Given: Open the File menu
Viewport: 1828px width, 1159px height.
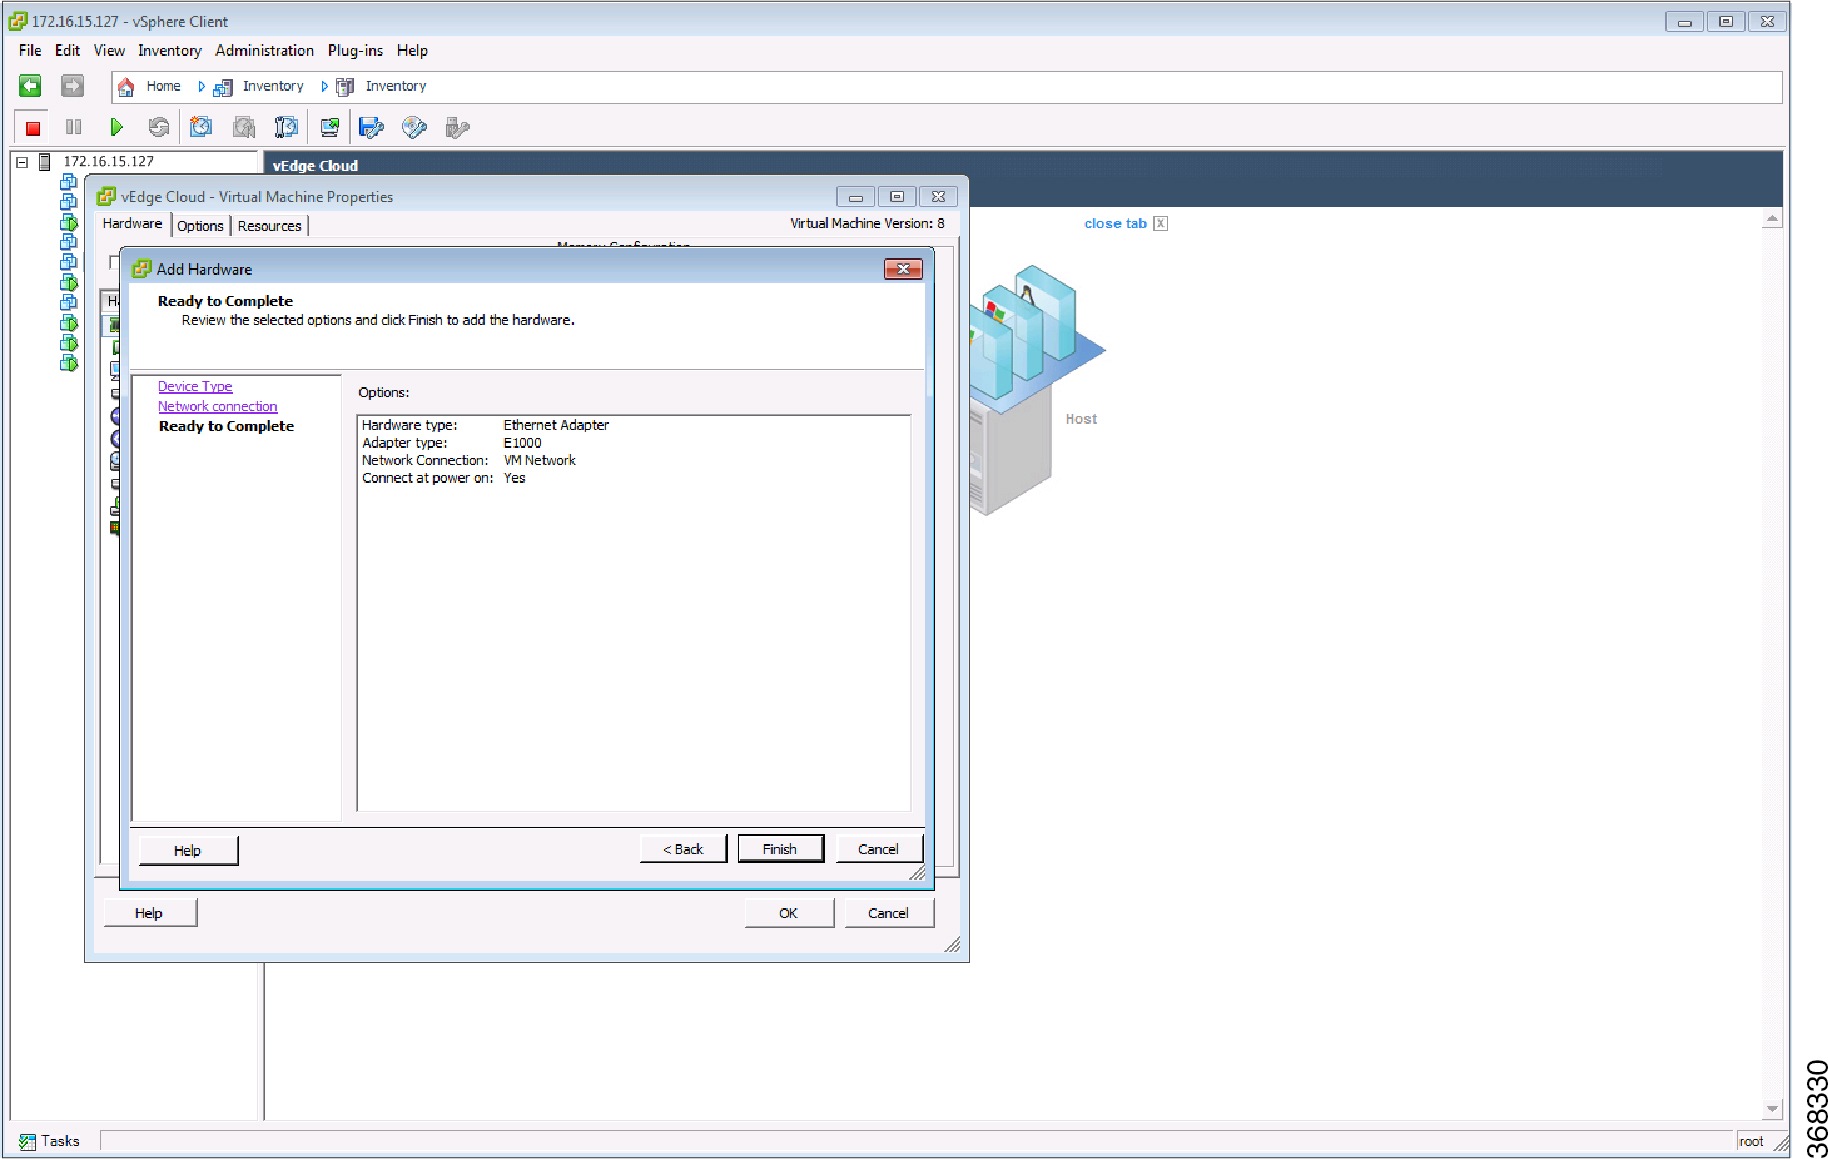Looking at the screenshot, I should (30, 50).
